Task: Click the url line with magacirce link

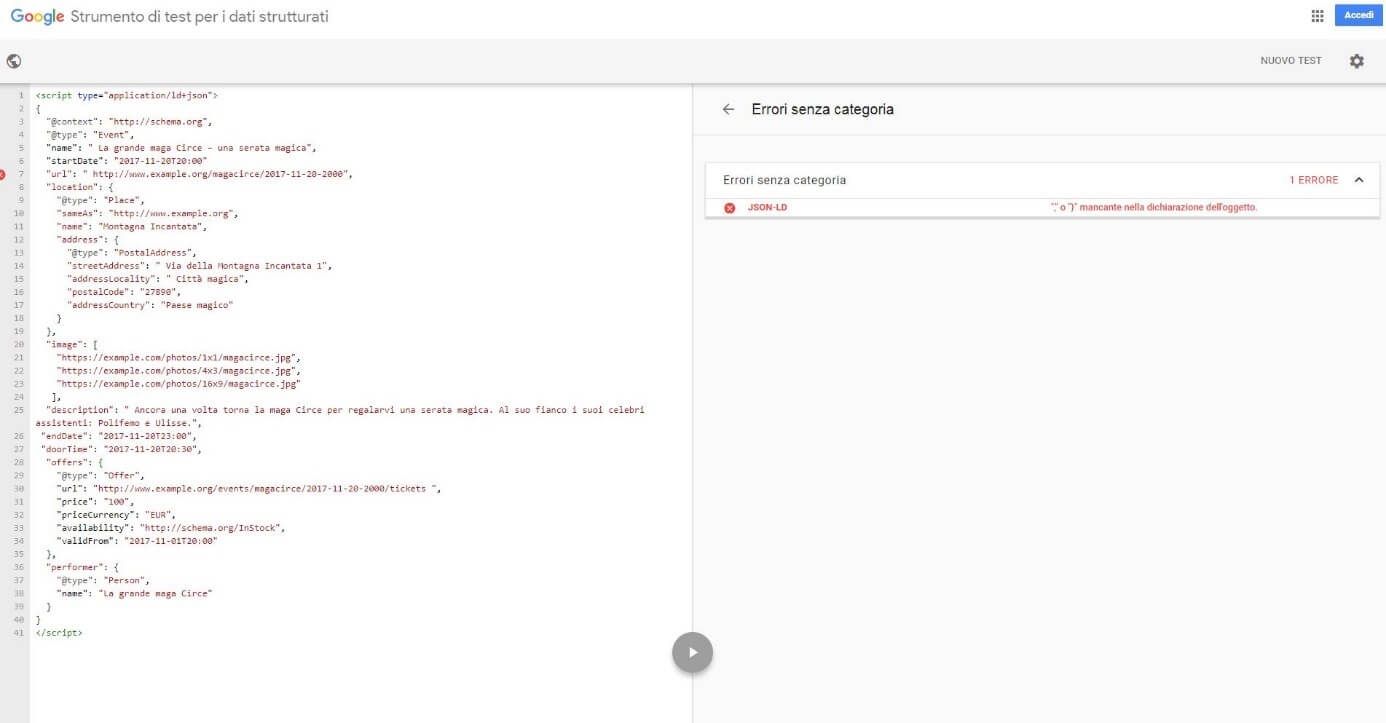Action: click(x=199, y=174)
